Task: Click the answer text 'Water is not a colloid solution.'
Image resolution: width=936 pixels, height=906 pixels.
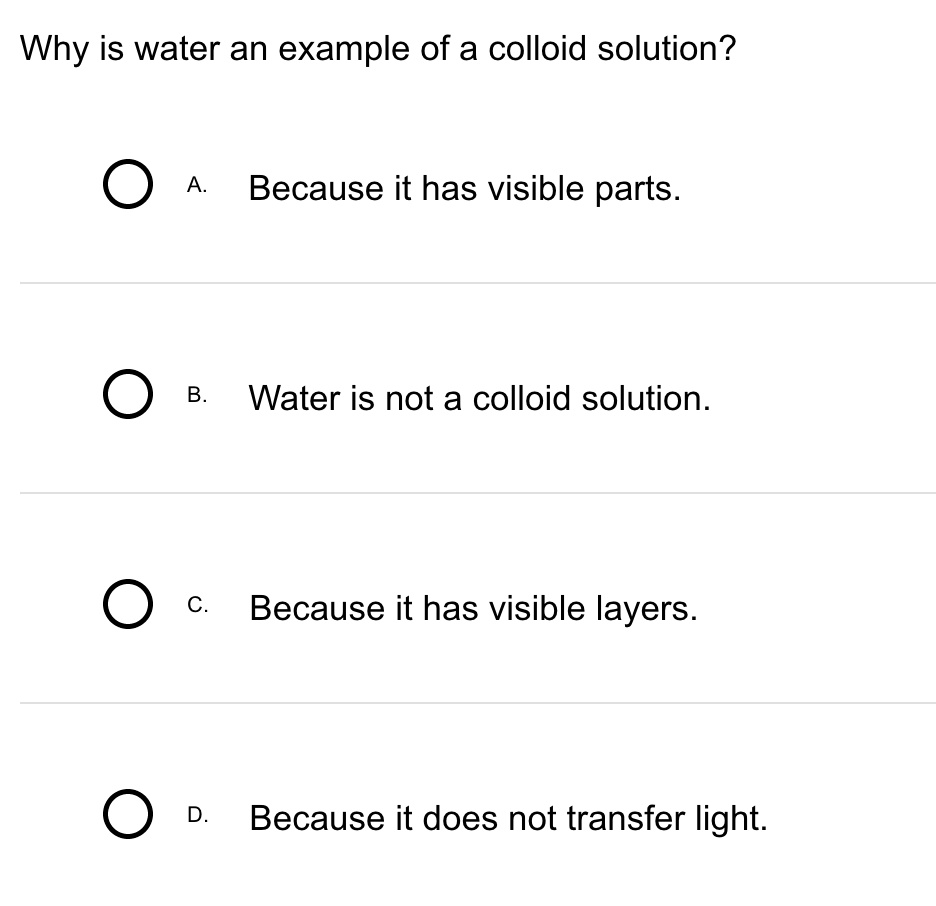Action: pos(479,398)
